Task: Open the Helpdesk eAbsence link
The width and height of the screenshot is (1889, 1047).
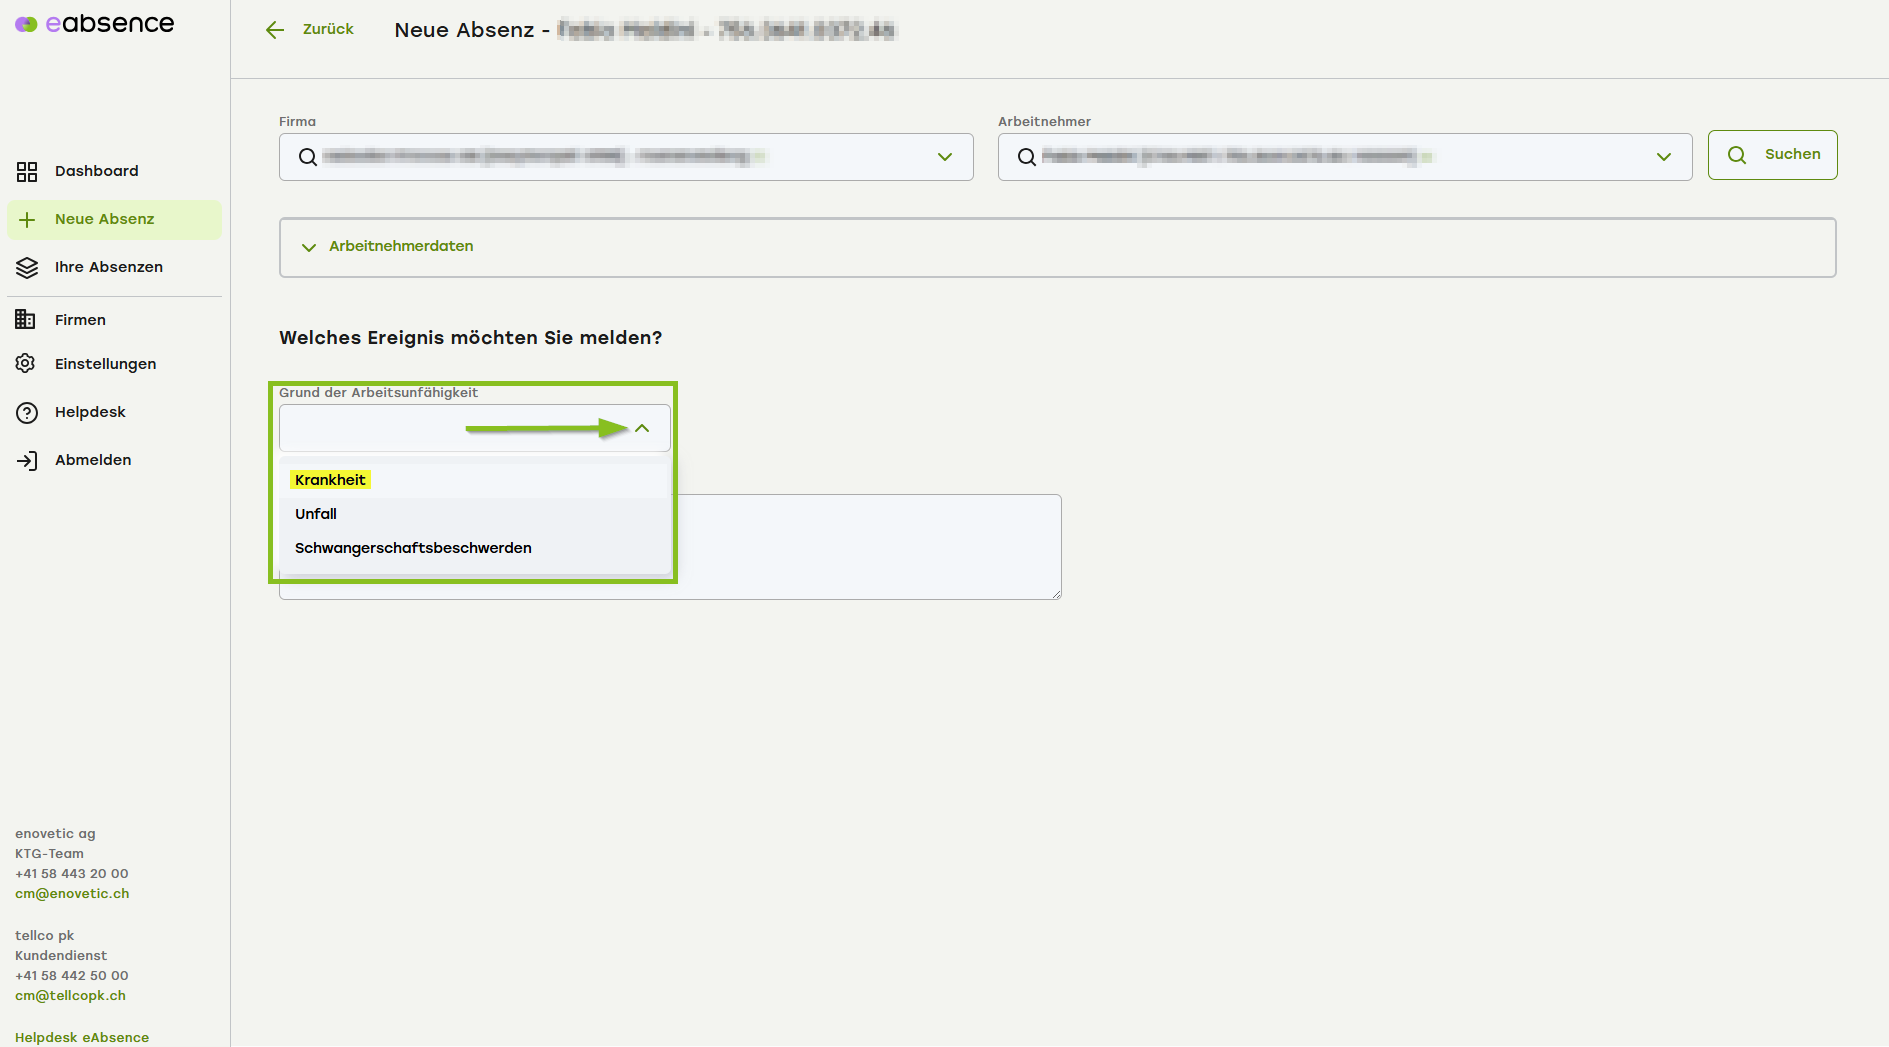Action: point(82,1037)
